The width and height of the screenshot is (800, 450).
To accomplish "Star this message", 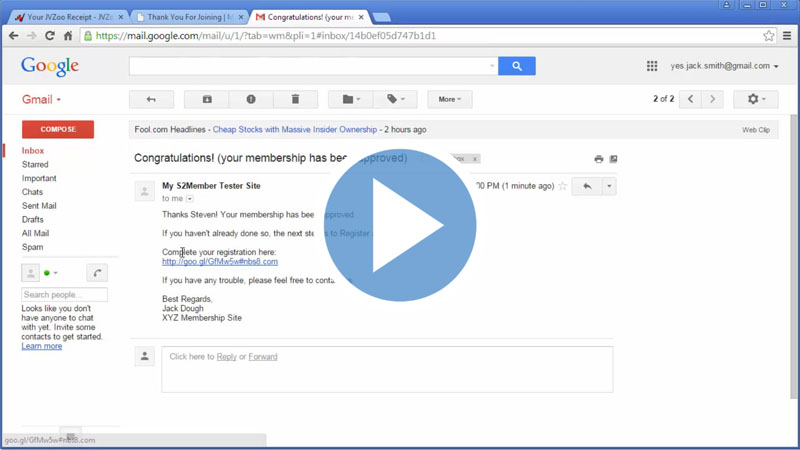I will point(563,186).
